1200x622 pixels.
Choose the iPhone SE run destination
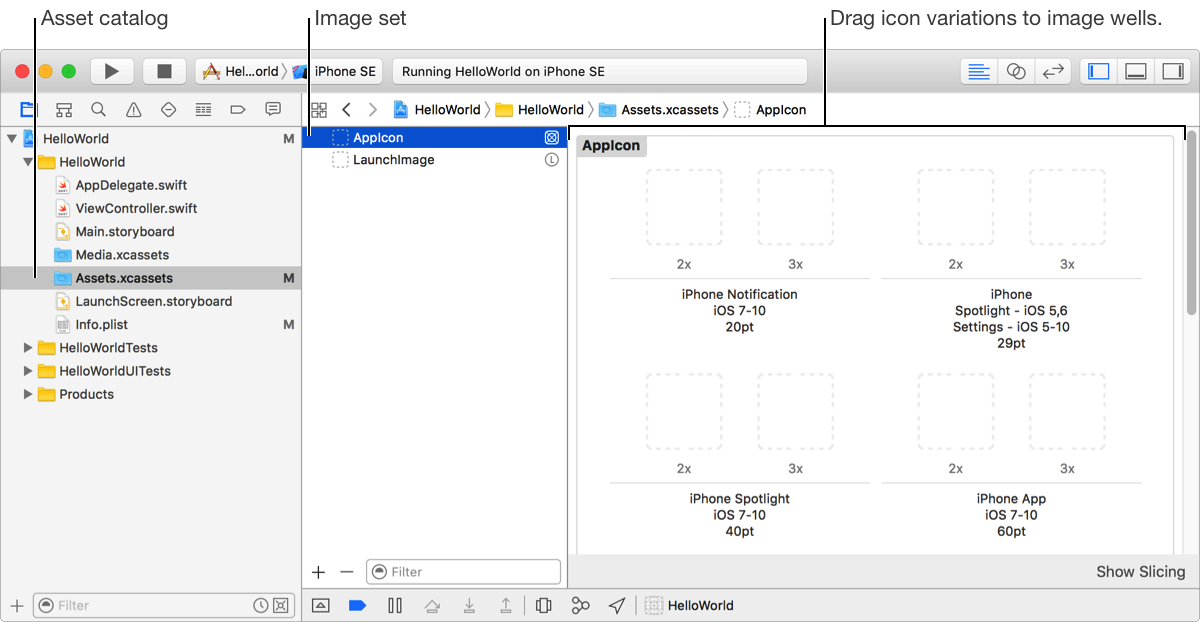point(336,71)
